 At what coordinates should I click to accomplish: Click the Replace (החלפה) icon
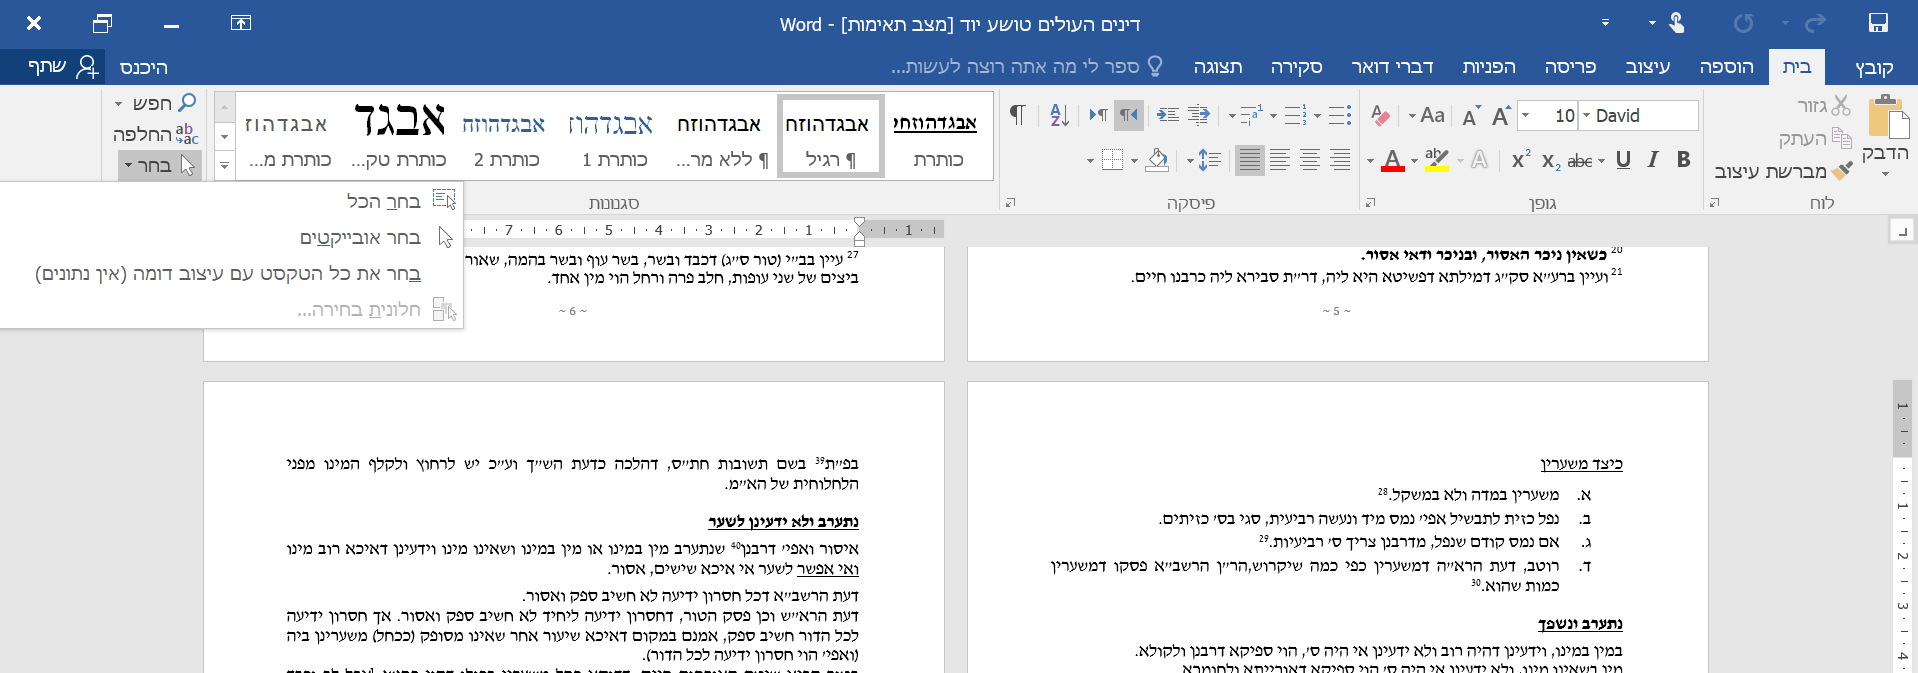[187, 134]
